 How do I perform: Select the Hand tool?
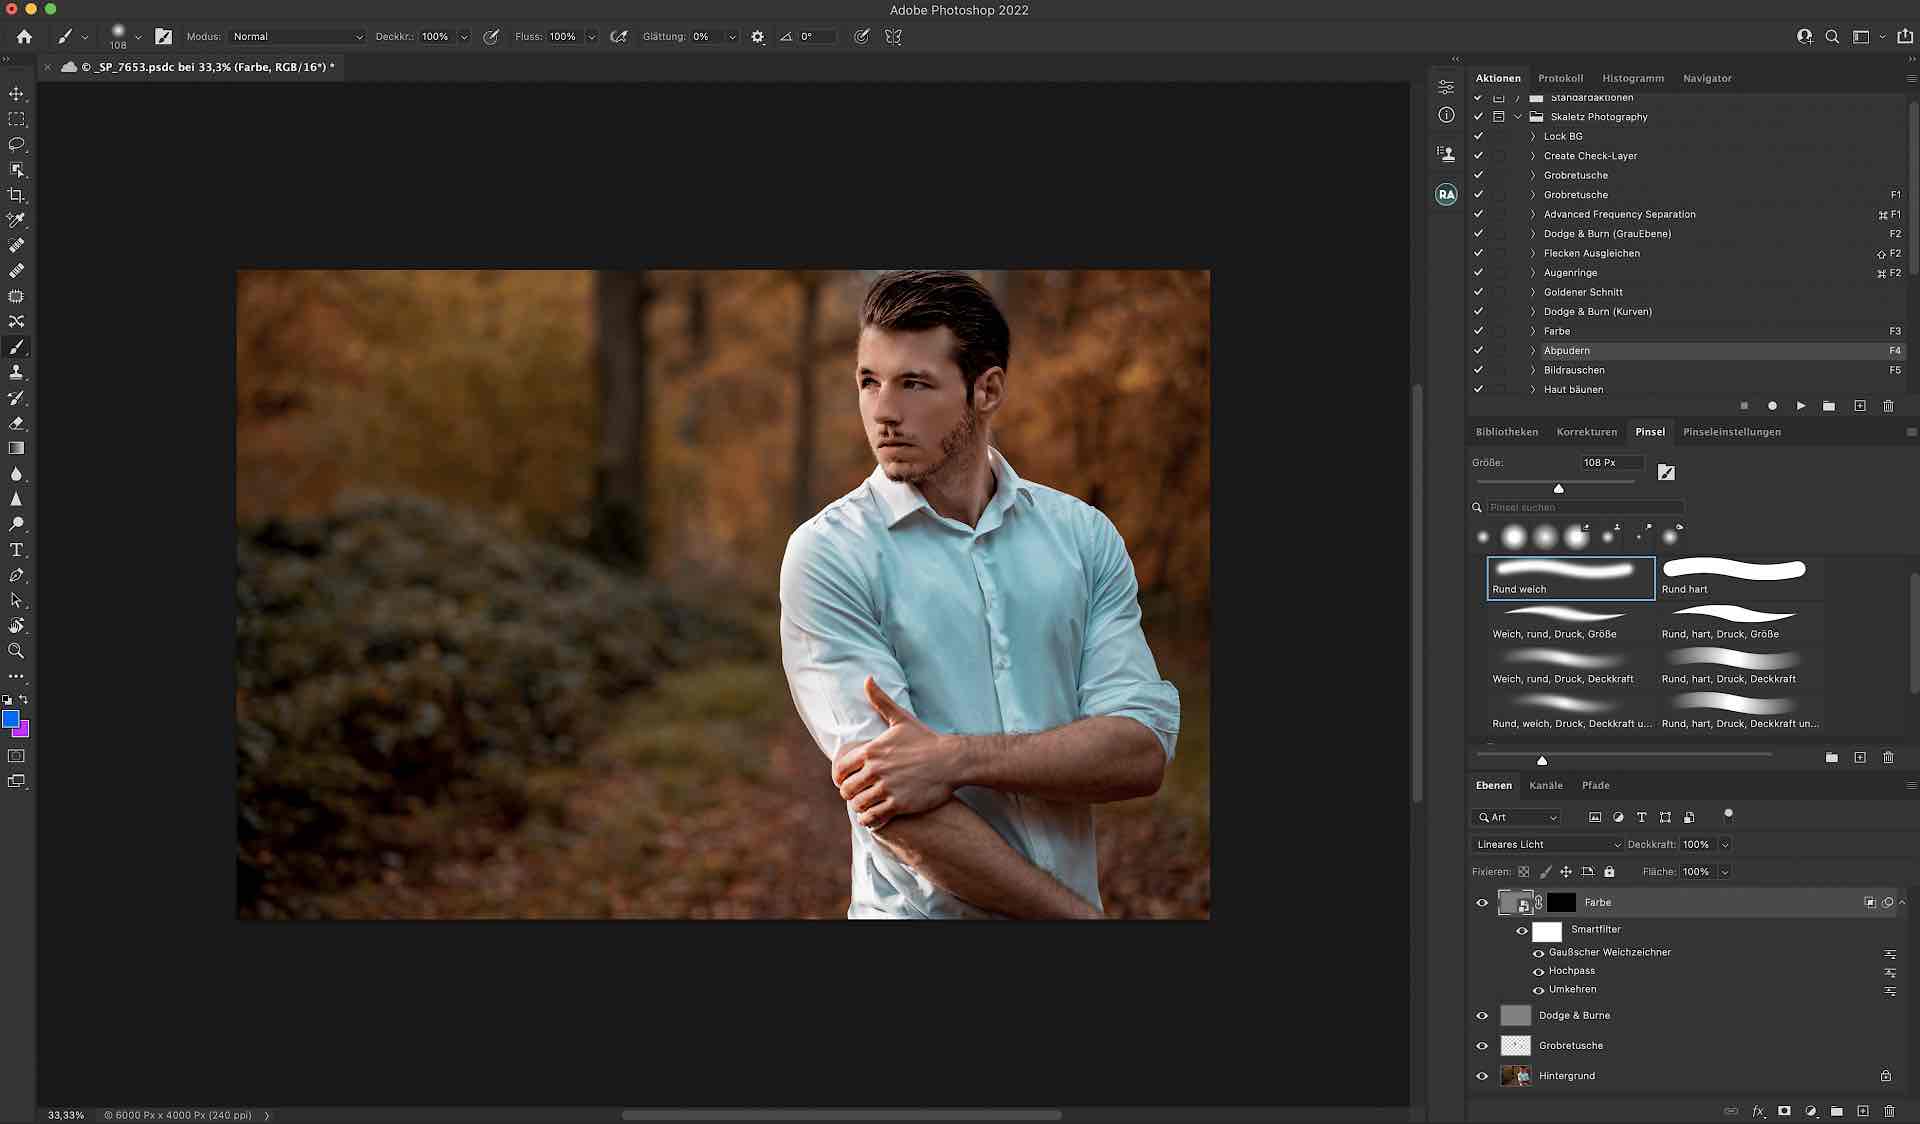coord(16,626)
